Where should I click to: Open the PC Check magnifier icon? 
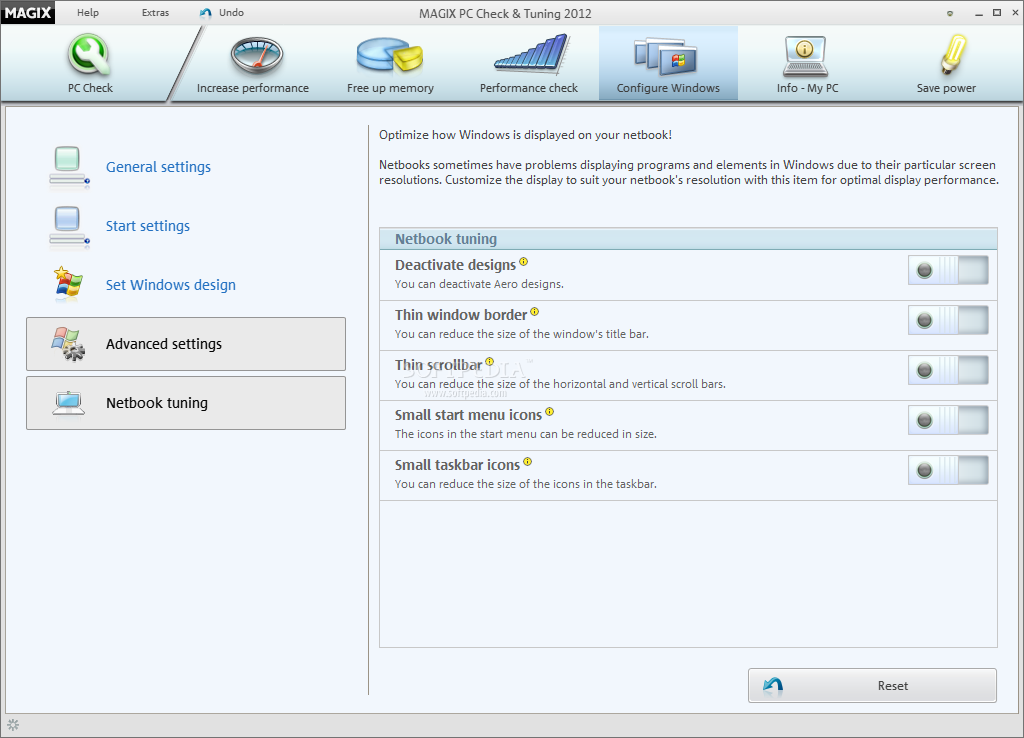(x=89, y=54)
